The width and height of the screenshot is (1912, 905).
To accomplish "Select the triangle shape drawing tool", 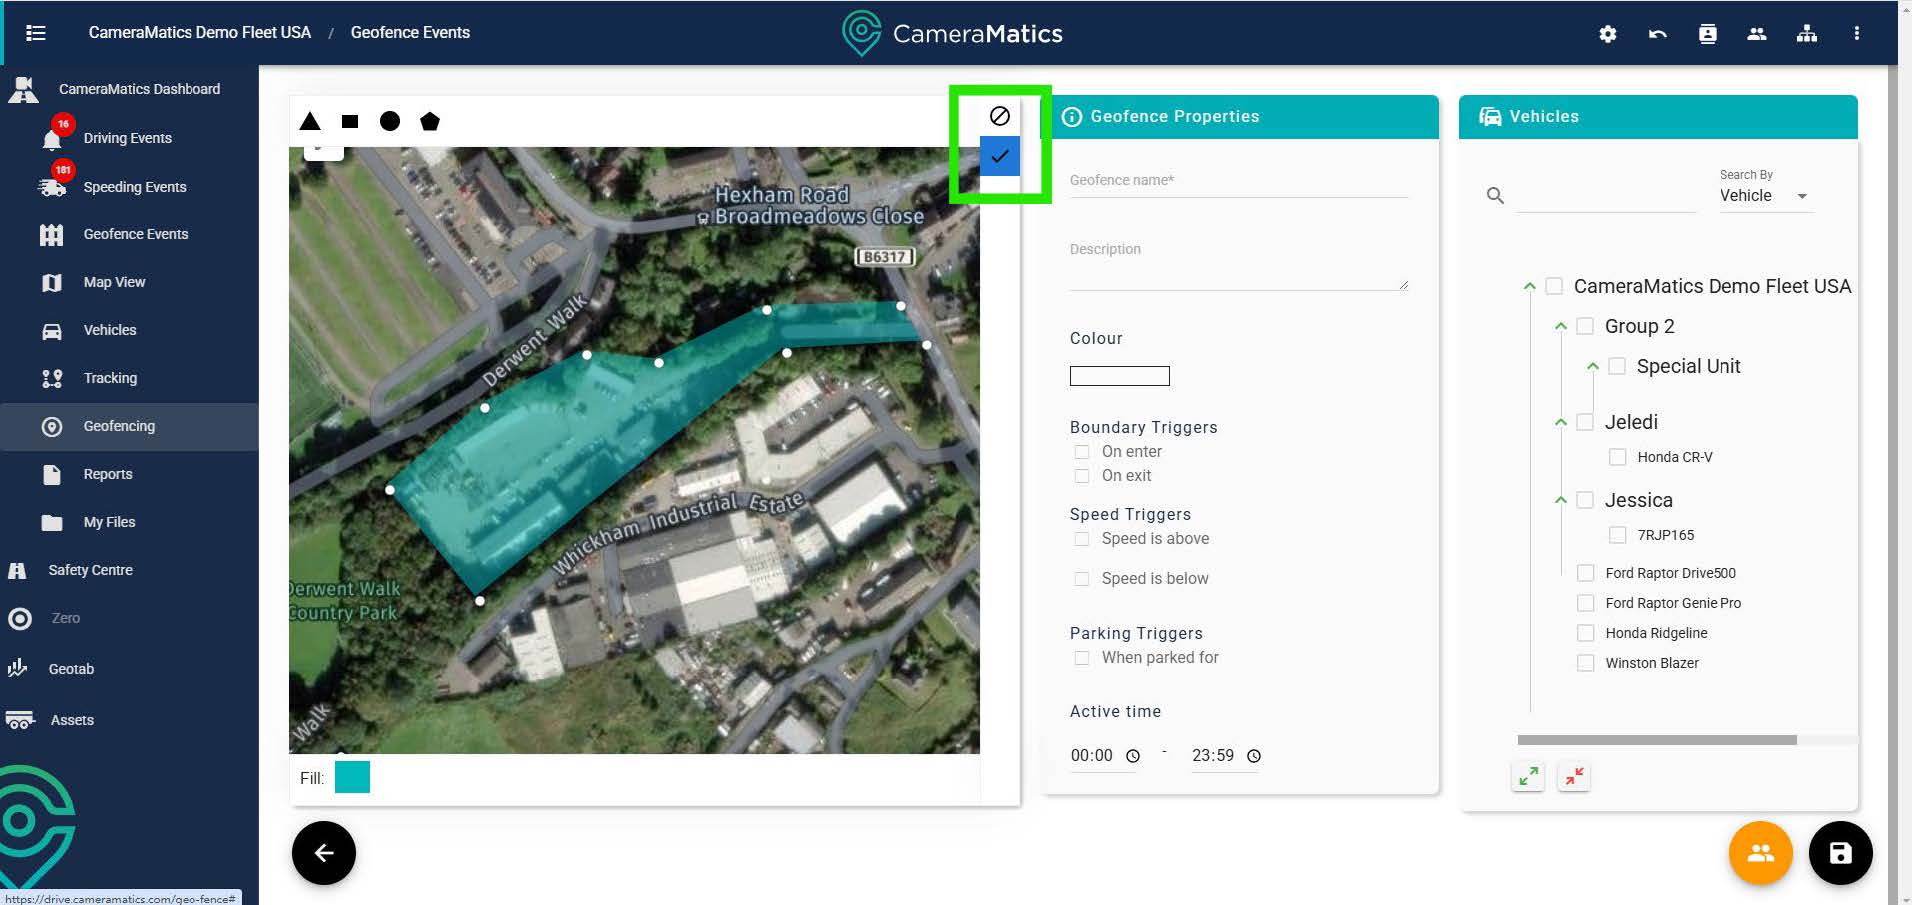I will point(310,121).
